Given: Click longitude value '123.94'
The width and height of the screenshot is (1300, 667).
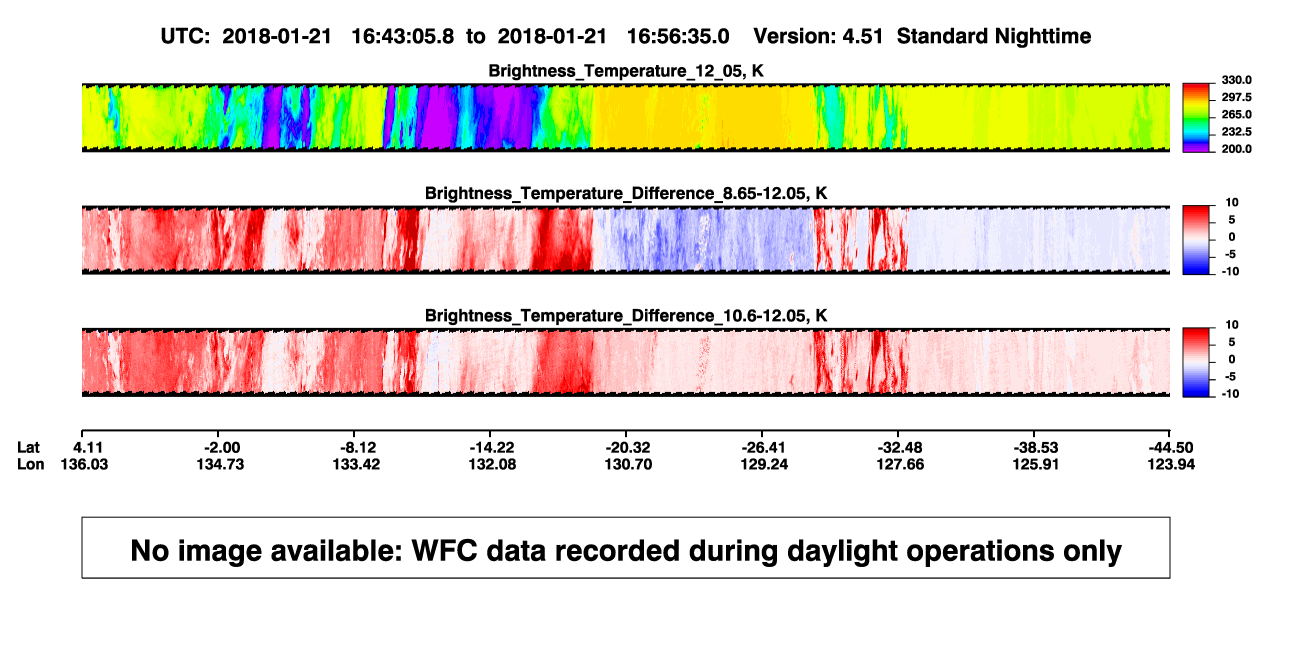Looking at the screenshot, I should pyautogui.click(x=1170, y=464).
